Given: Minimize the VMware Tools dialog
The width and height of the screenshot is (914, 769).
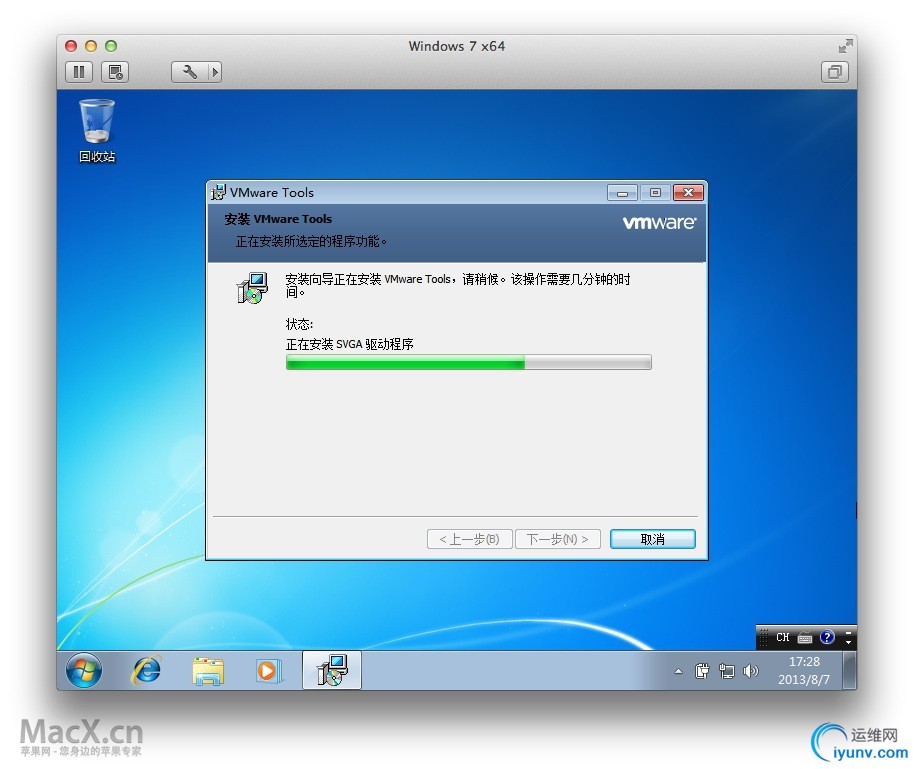Looking at the screenshot, I should [623, 193].
